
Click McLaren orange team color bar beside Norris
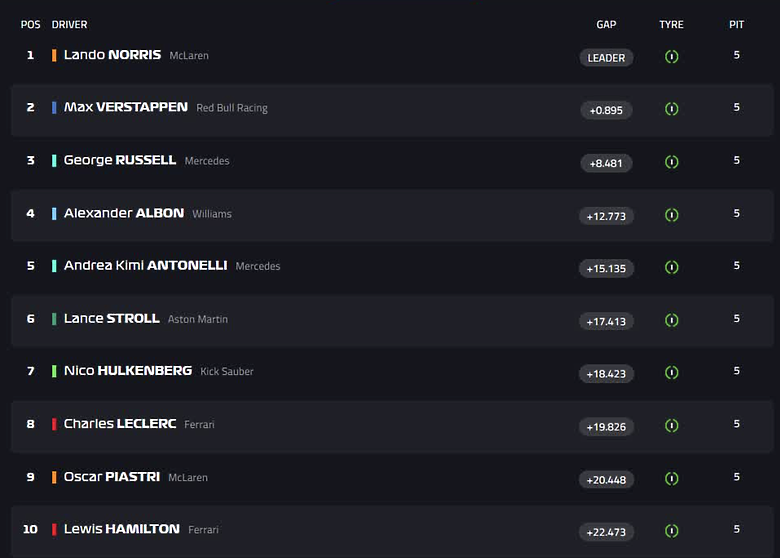(54, 55)
